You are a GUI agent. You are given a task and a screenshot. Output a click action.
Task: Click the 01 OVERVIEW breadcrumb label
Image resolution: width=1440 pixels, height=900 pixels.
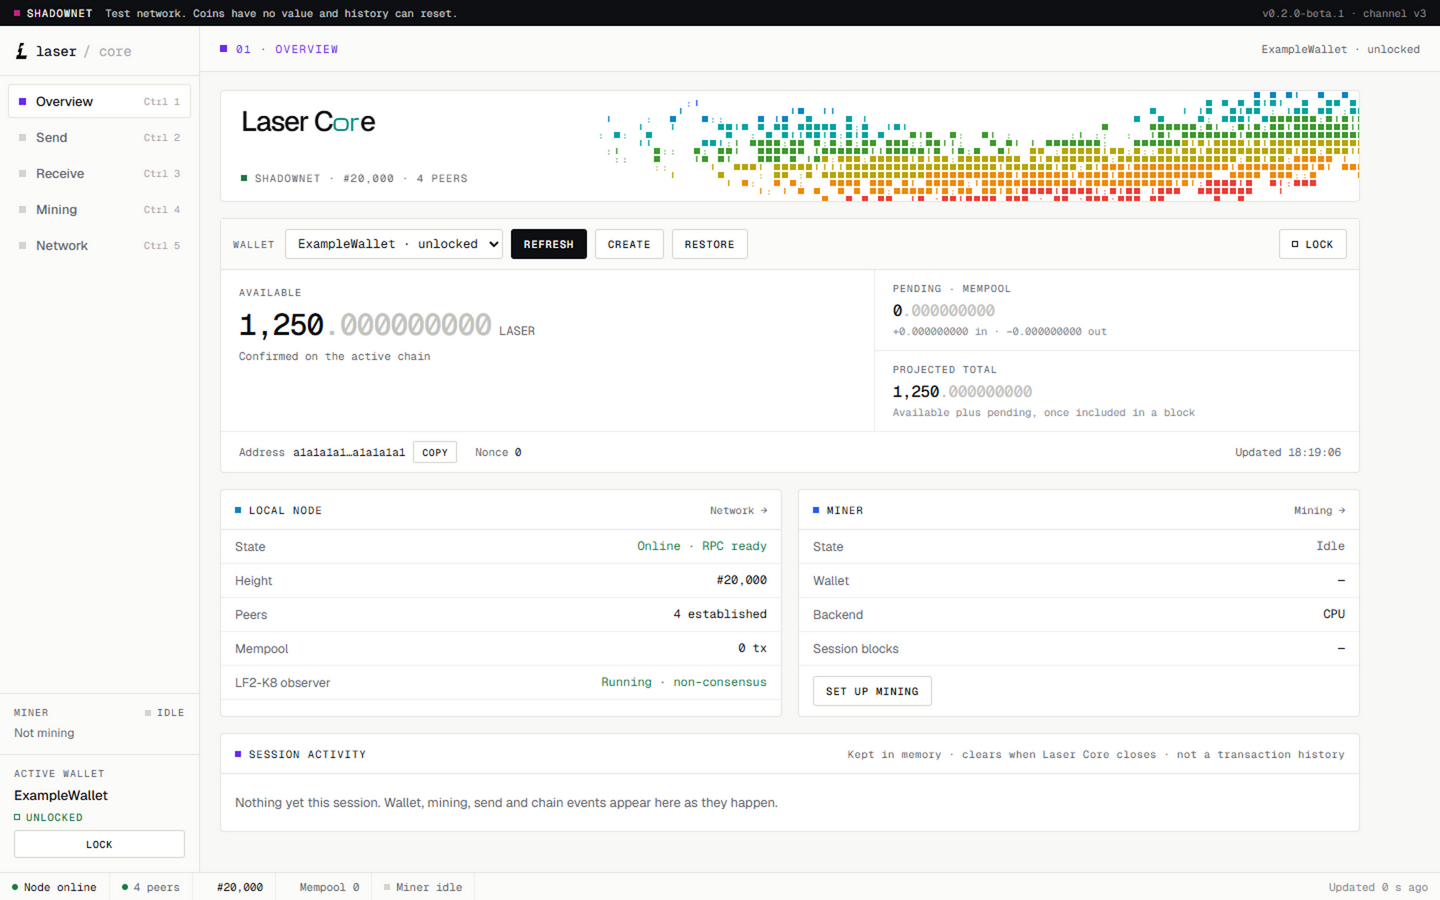click(279, 49)
